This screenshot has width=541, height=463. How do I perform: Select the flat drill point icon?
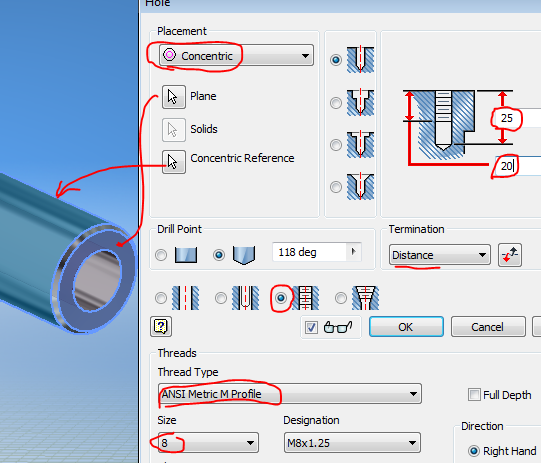click(x=186, y=255)
